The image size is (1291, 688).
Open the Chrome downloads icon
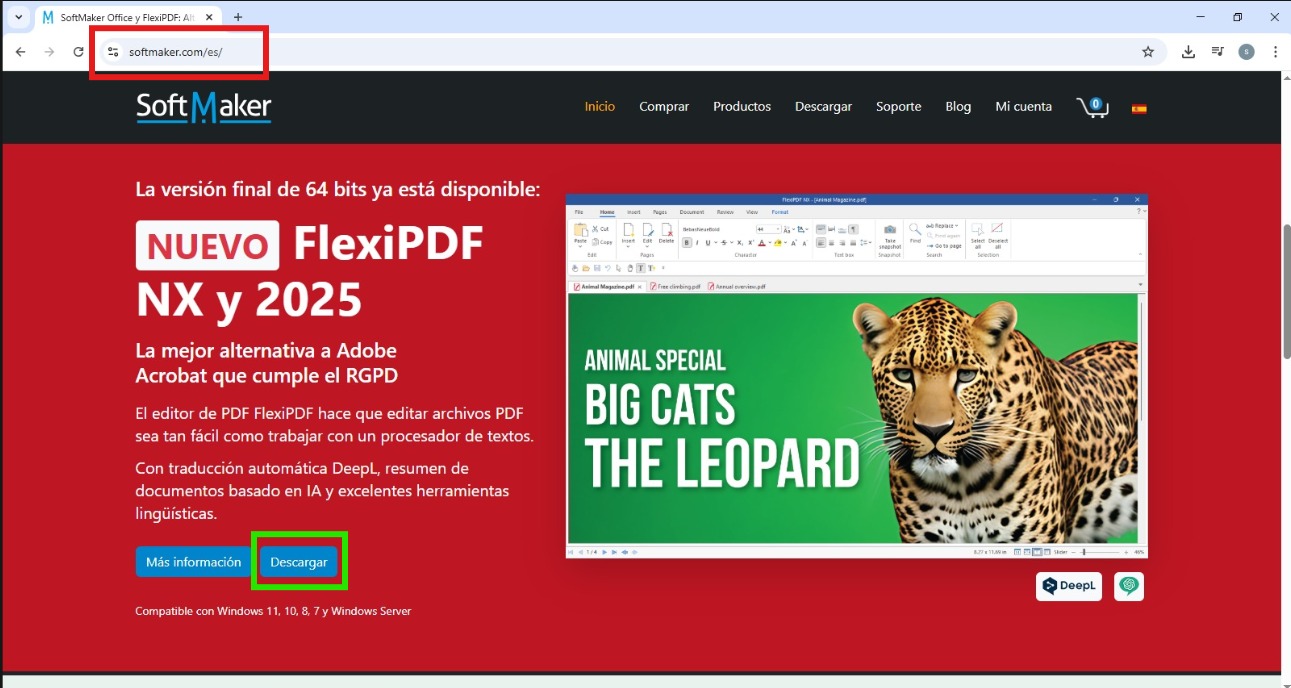(1188, 52)
